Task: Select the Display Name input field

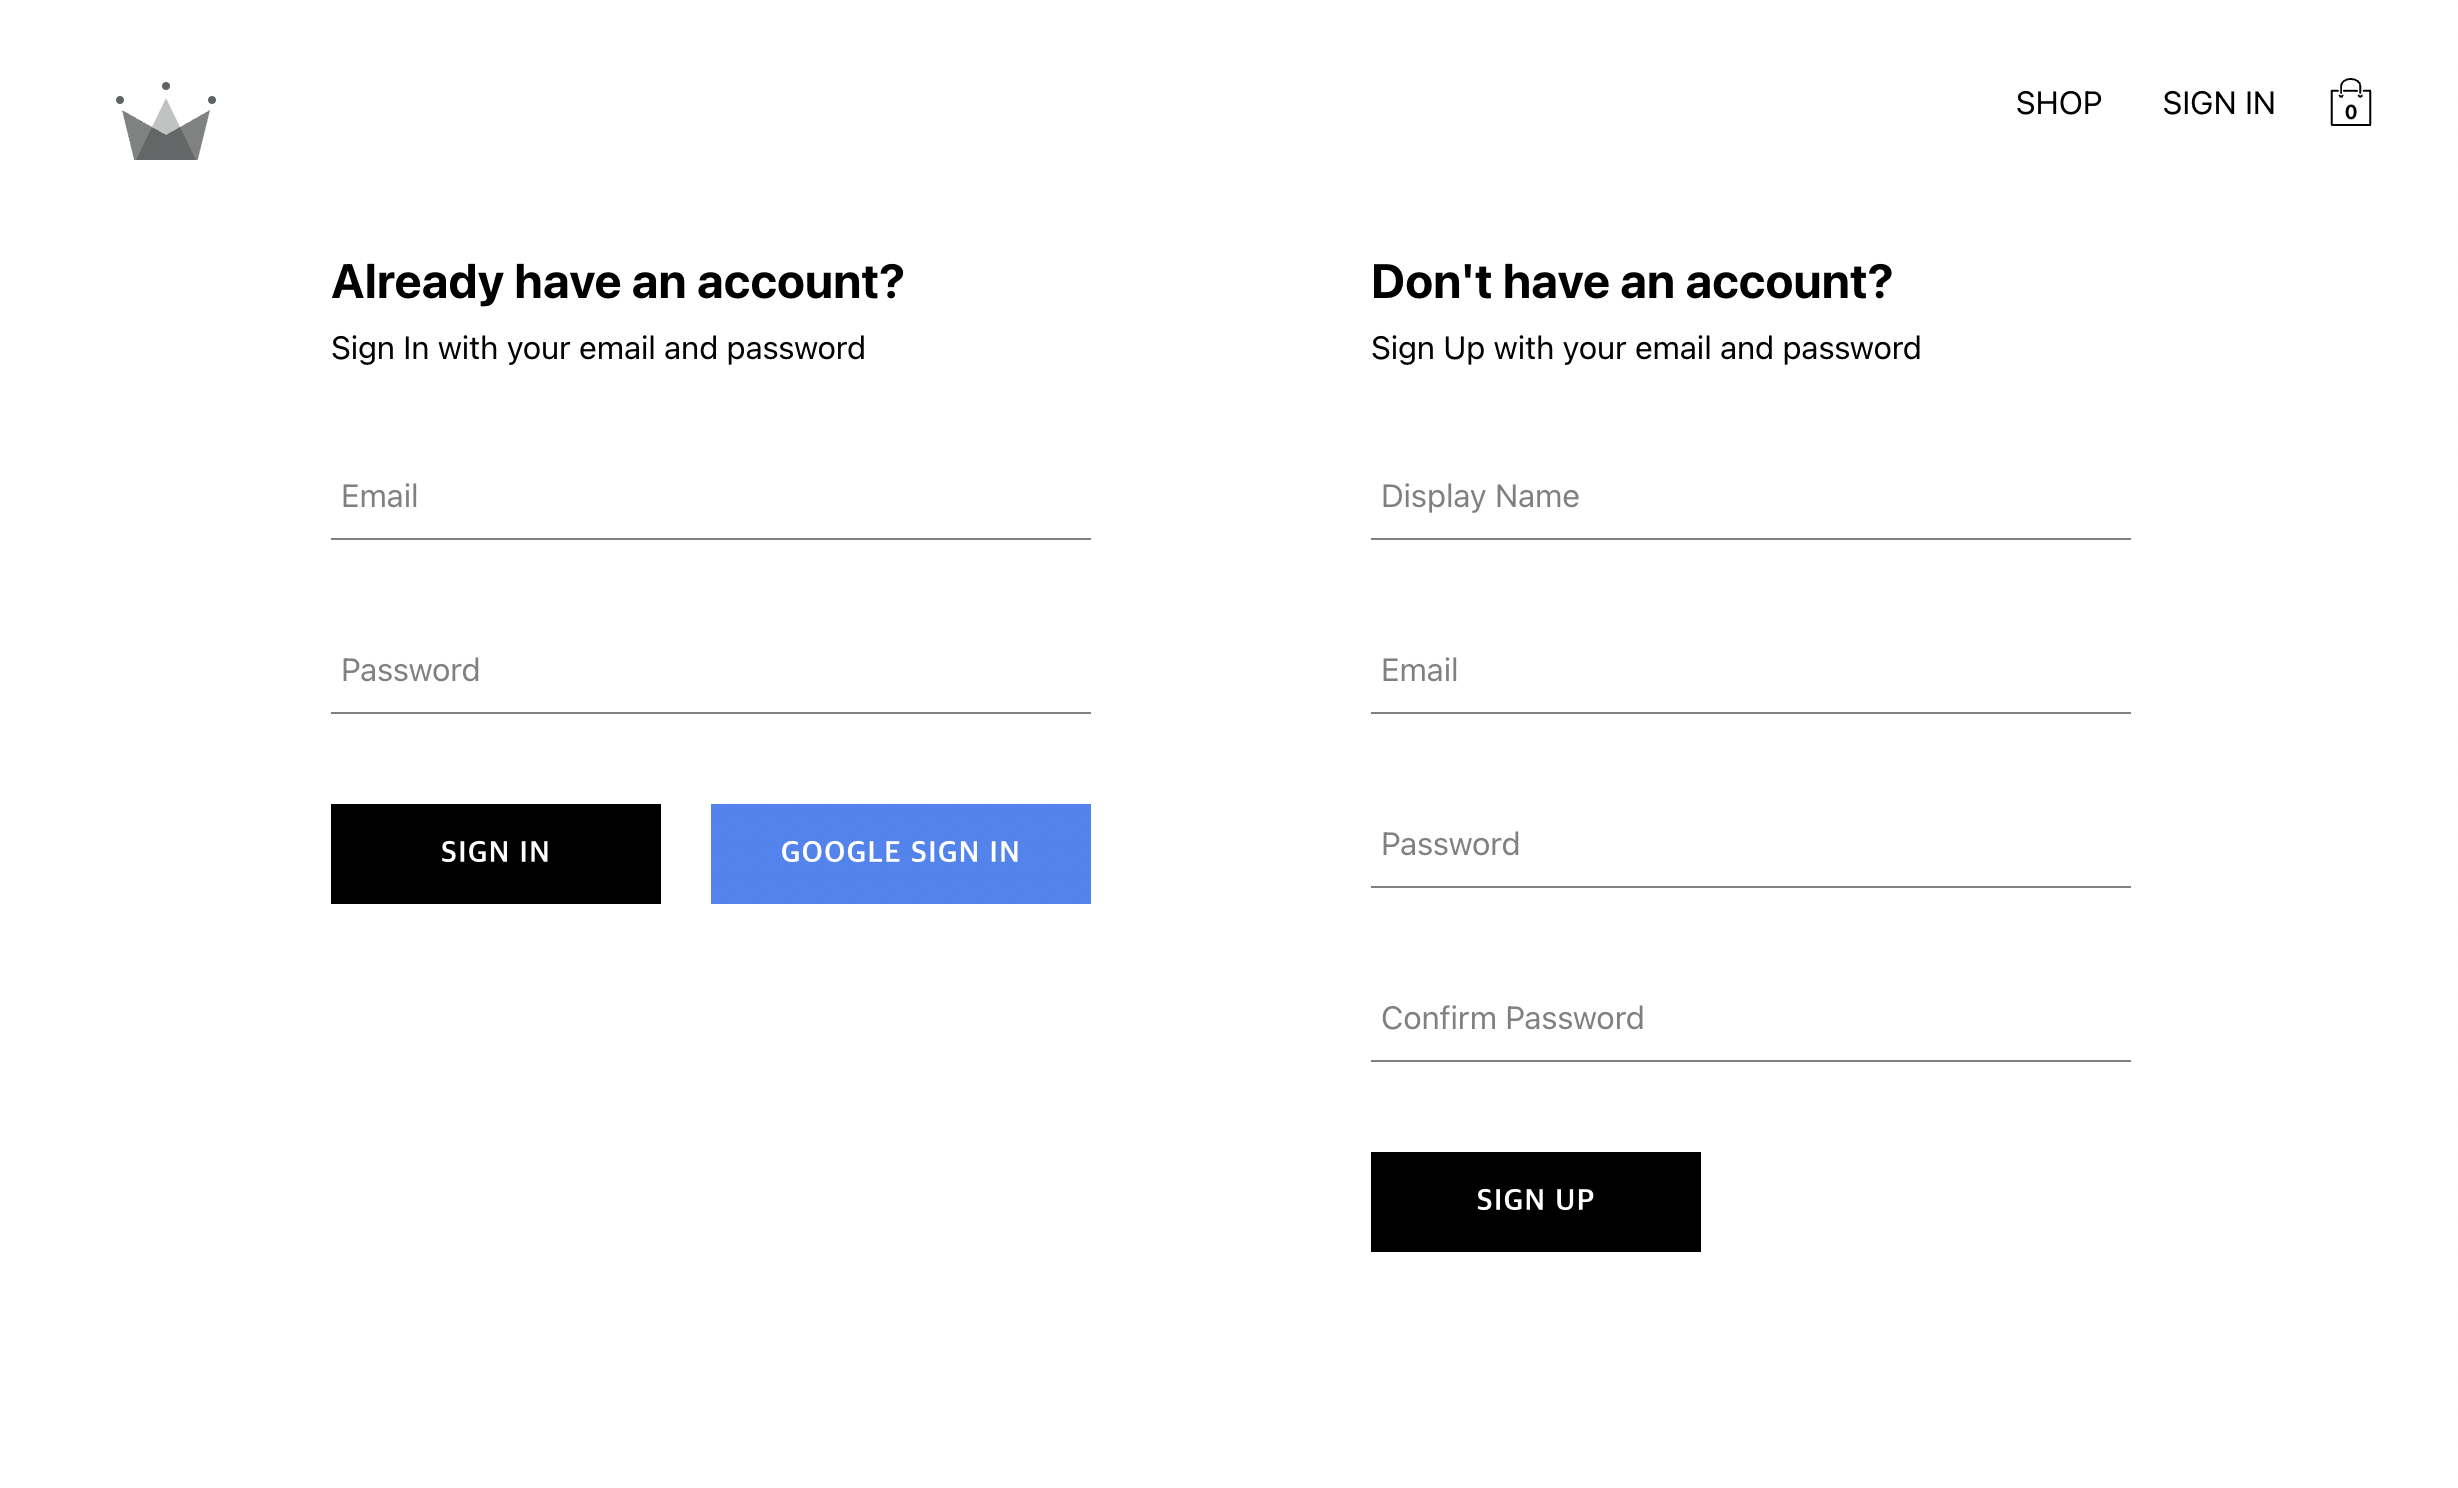Action: point(1750,497)
